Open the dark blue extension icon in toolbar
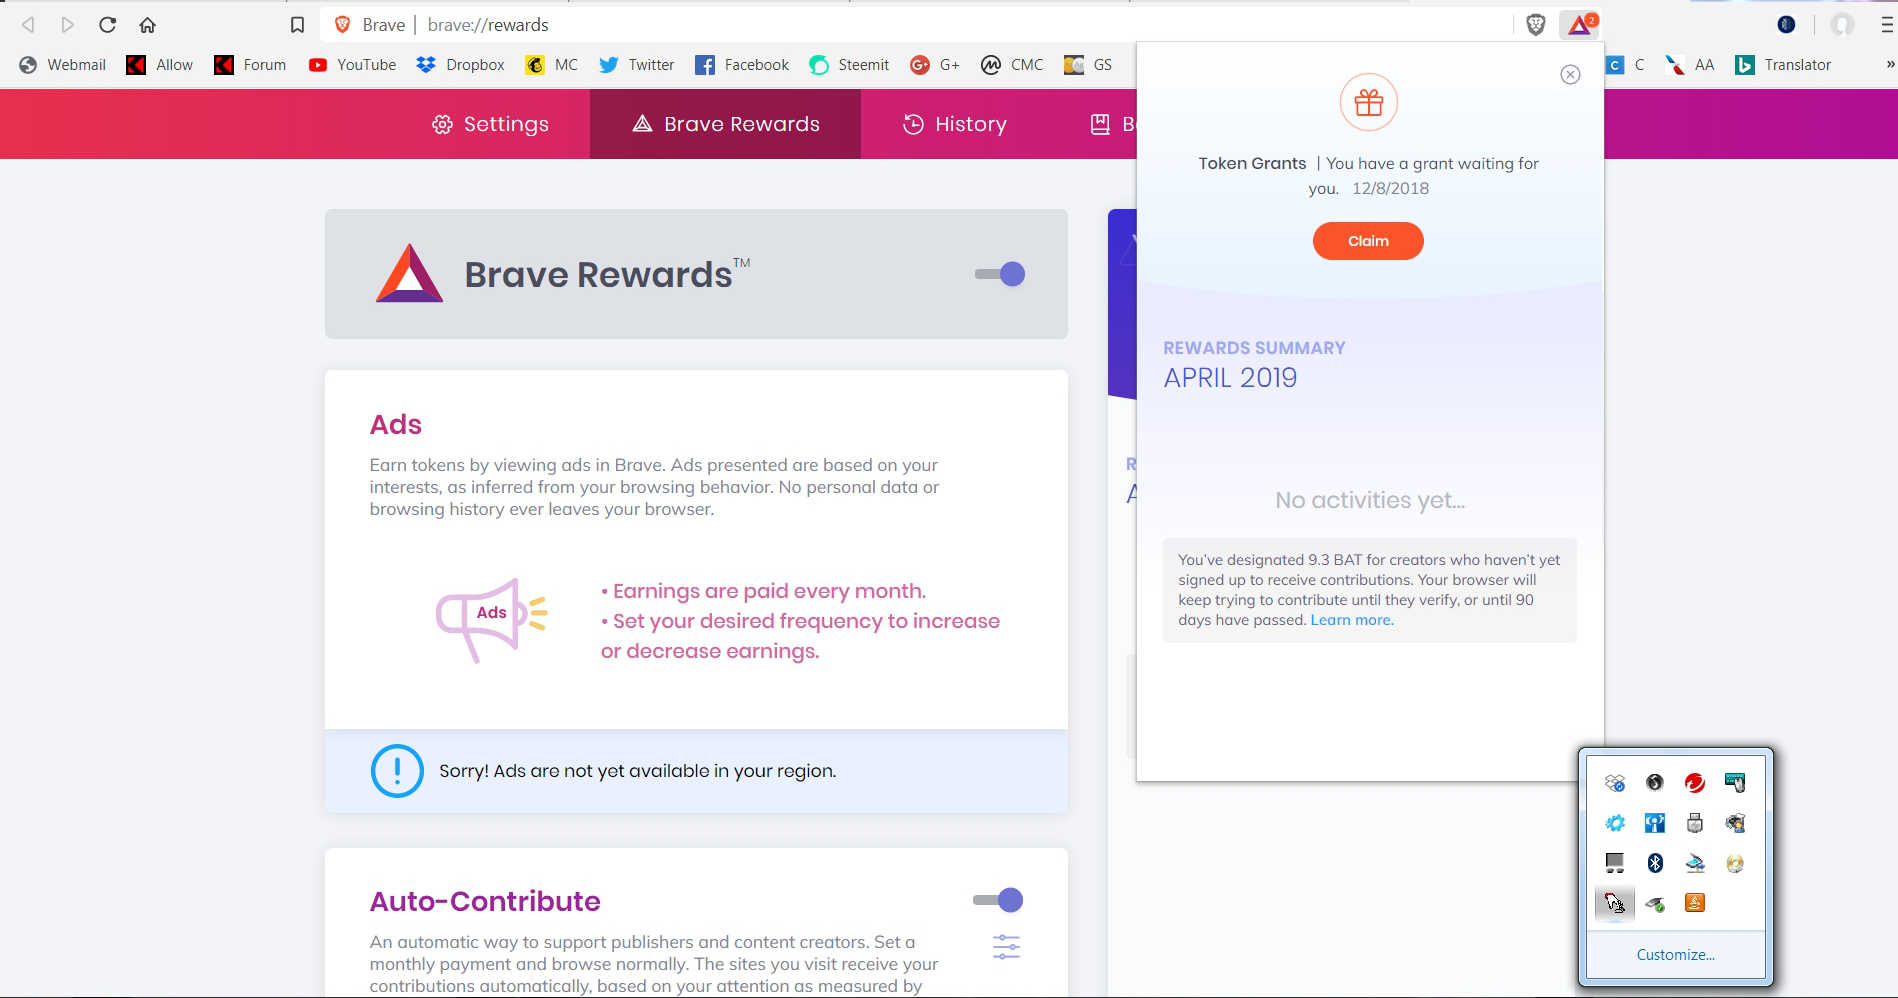 click(1786, 25)
